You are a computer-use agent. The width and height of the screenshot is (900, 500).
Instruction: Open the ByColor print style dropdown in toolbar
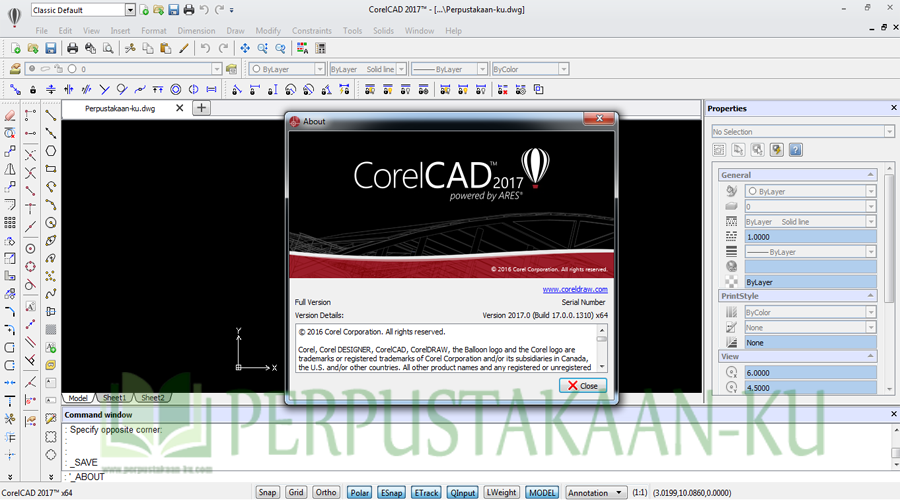(564, 69)
